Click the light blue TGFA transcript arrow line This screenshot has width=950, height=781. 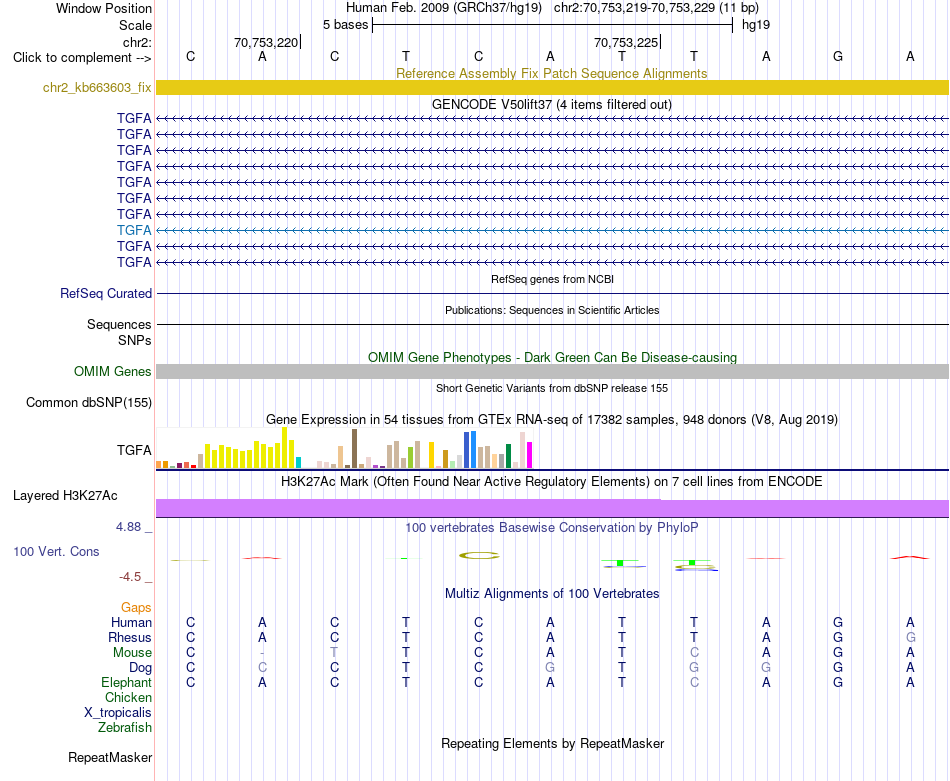[552, 230]
